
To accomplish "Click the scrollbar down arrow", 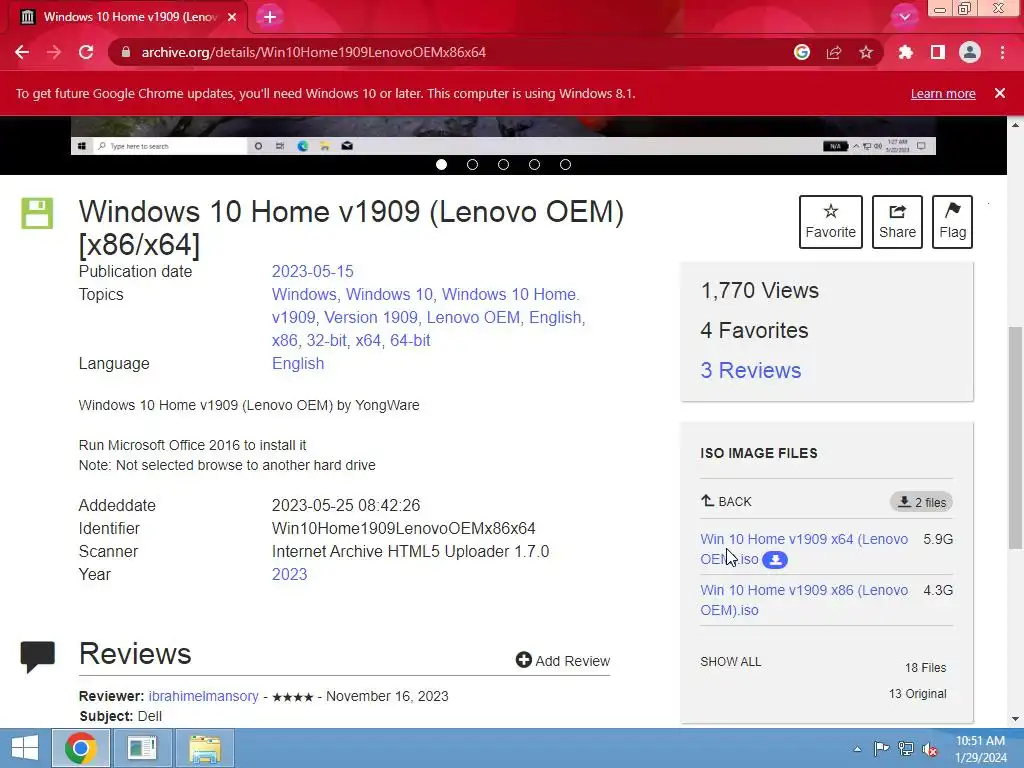I will pyautogui.click(x=1016, y=718).
